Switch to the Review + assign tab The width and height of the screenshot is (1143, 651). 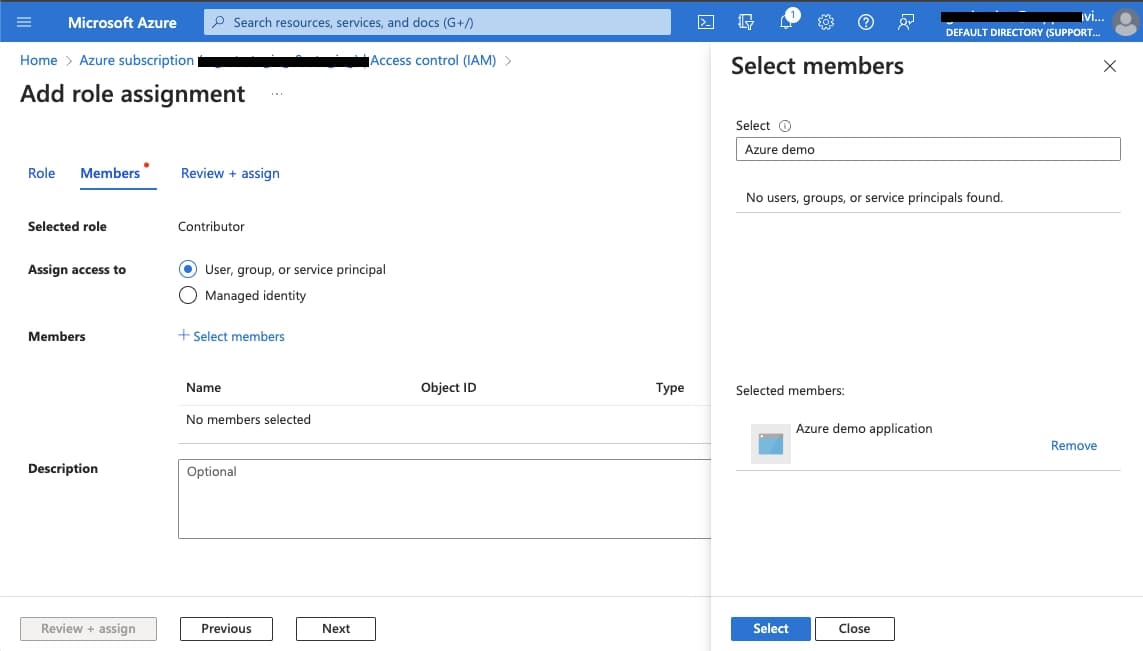click(x=230, y=173)
